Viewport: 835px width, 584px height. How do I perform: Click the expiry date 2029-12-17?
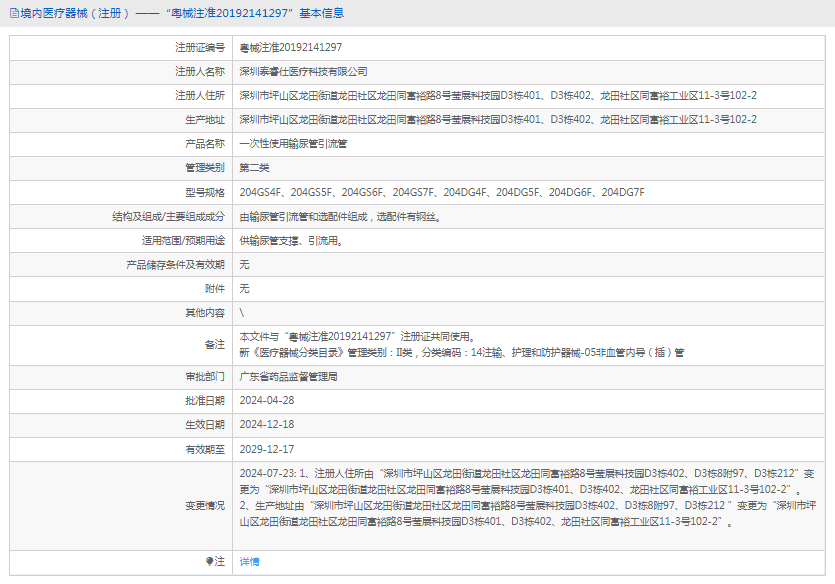[x=267, y=449]
